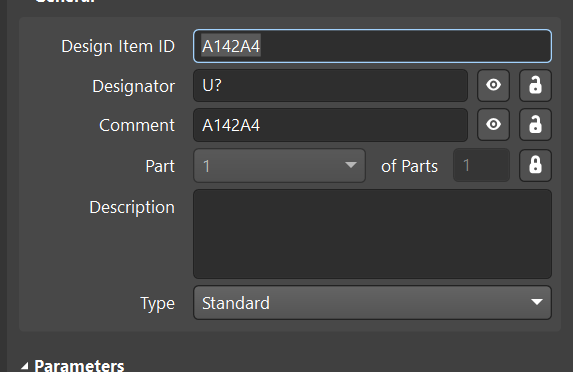Click the Designator label text
The width and height of the screenshot is (573, 372).
coord(133,86)
